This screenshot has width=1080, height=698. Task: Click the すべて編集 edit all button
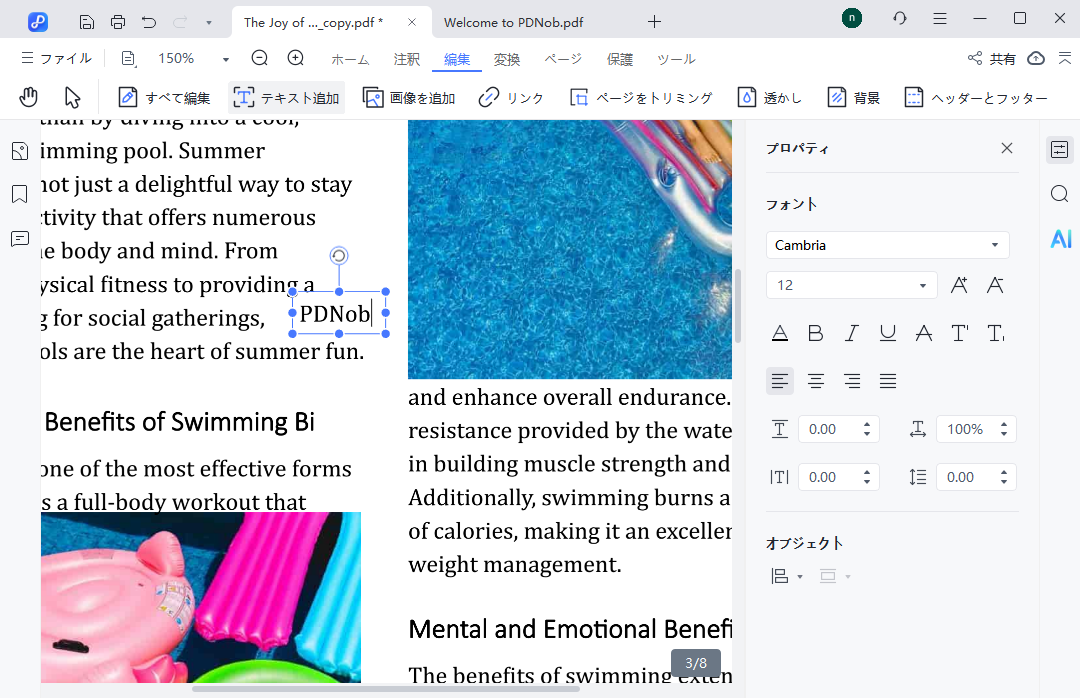coord(165,97)
